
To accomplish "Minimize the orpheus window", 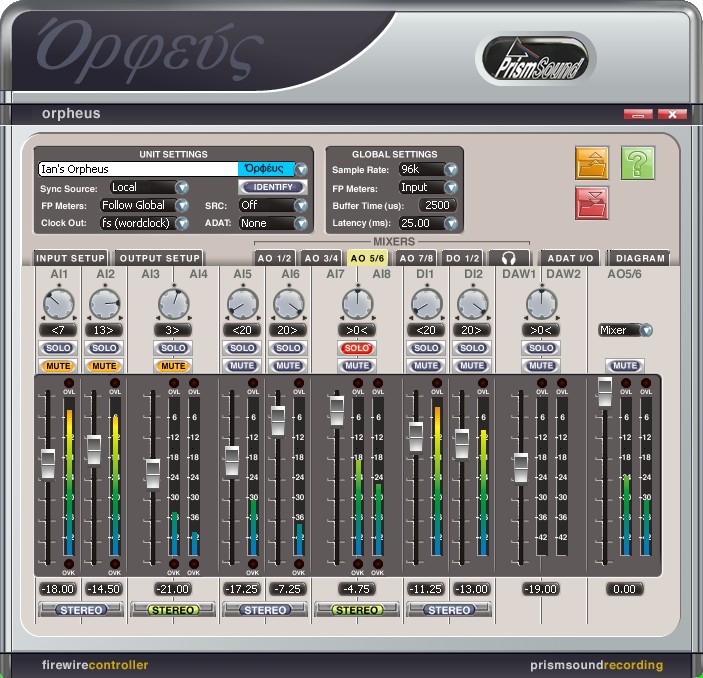I will point(638,114).
